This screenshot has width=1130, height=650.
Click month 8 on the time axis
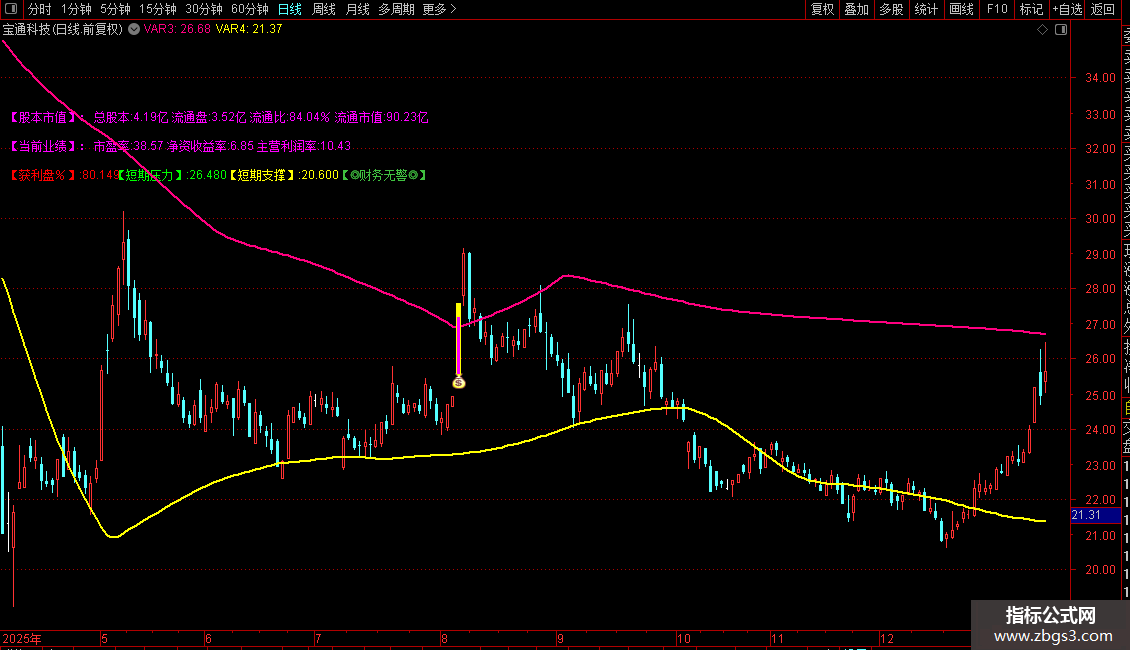pyautogui.click(x=444, y=638)
